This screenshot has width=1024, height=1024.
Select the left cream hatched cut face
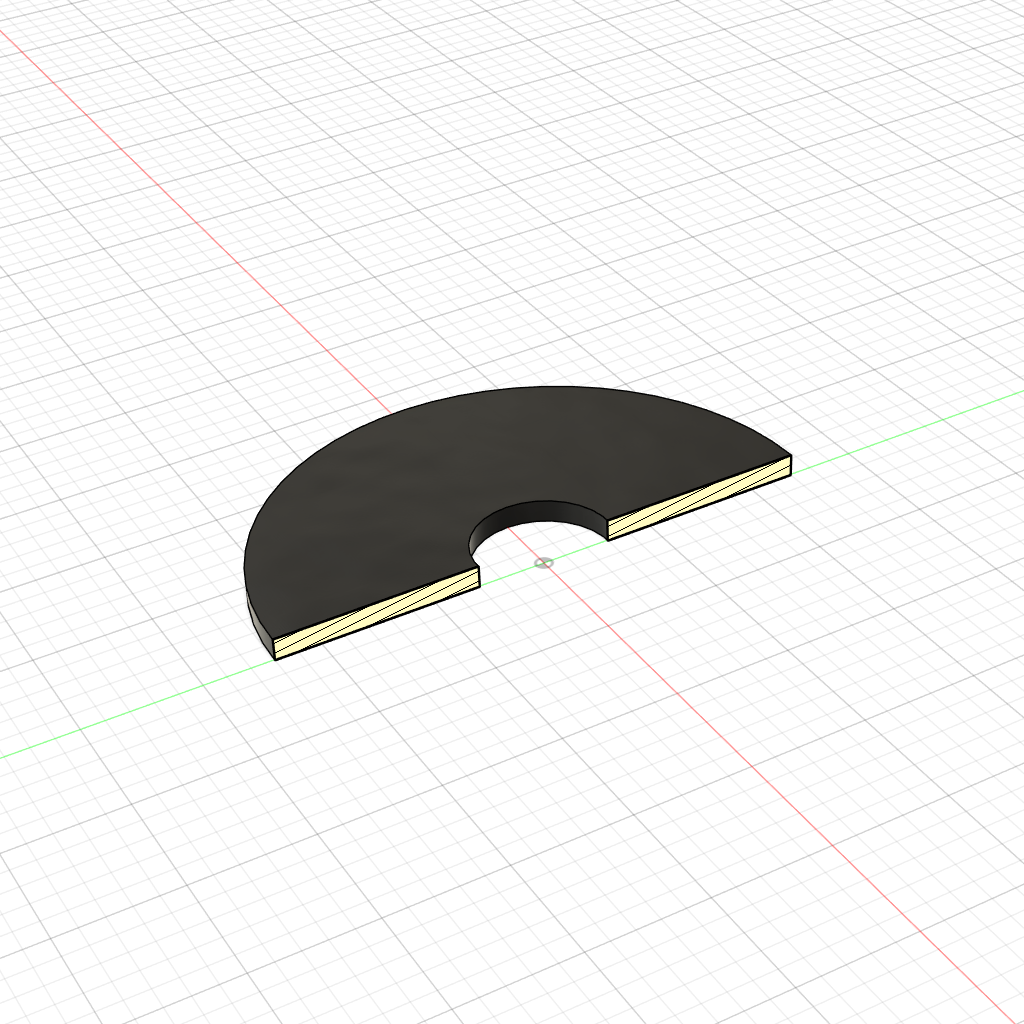(375, 615)
